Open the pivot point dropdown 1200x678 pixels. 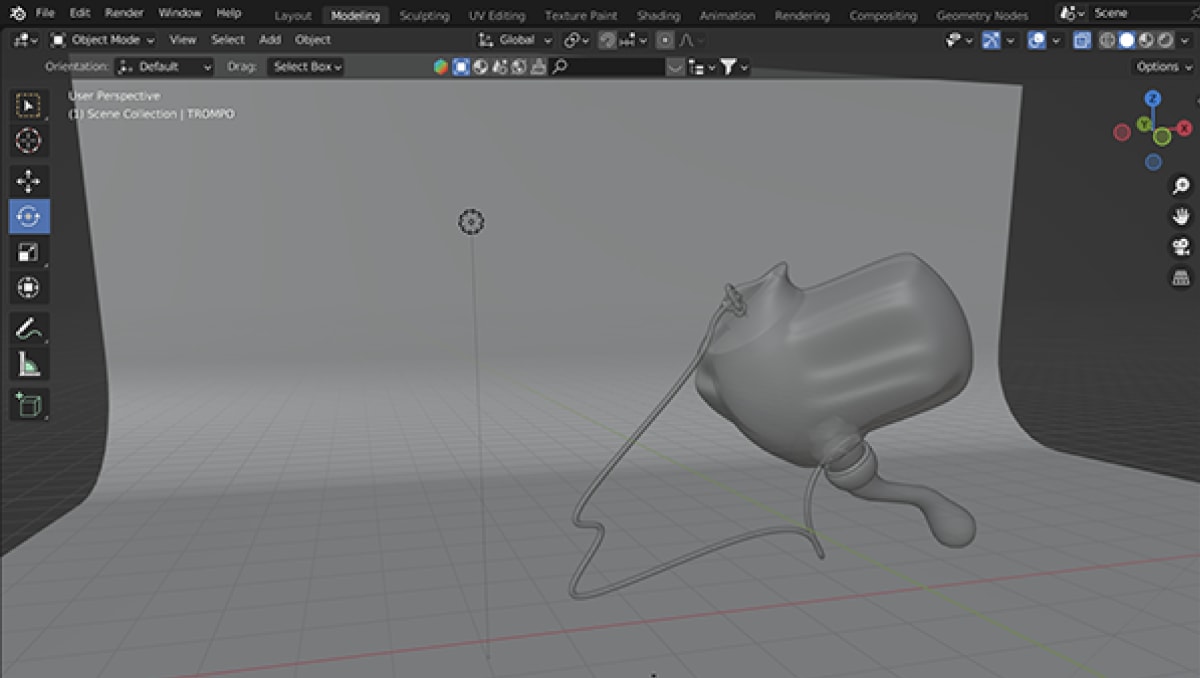(577, 40)
